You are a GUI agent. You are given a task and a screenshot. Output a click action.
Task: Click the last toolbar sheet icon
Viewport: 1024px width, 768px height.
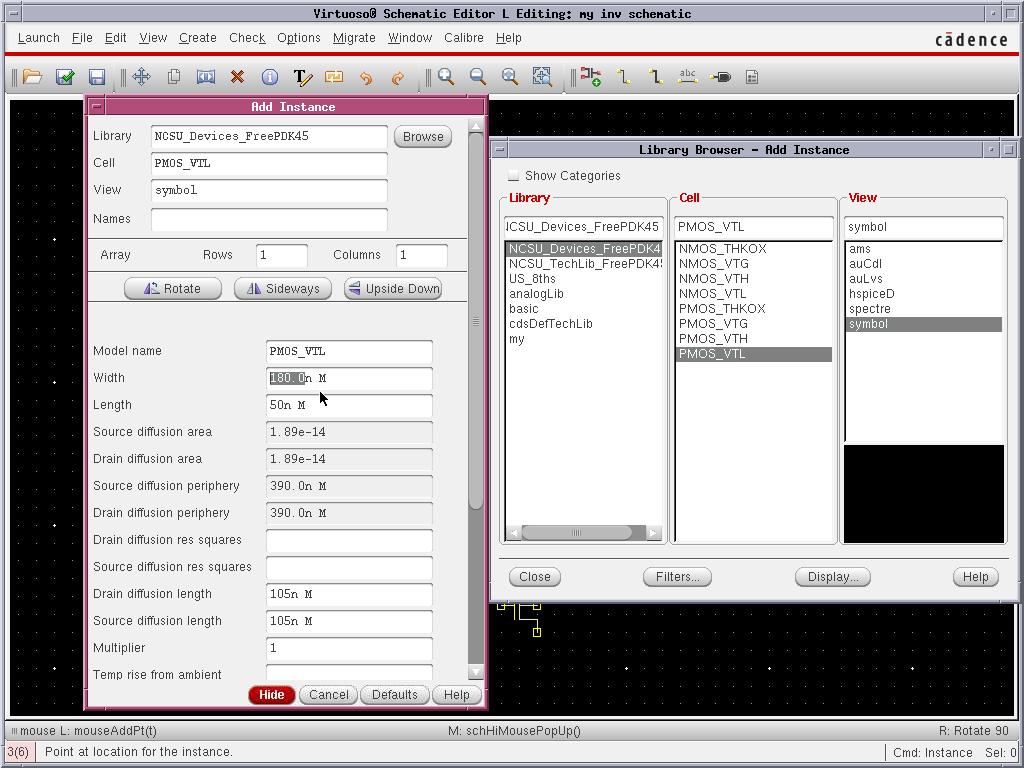tap(752, 78)
